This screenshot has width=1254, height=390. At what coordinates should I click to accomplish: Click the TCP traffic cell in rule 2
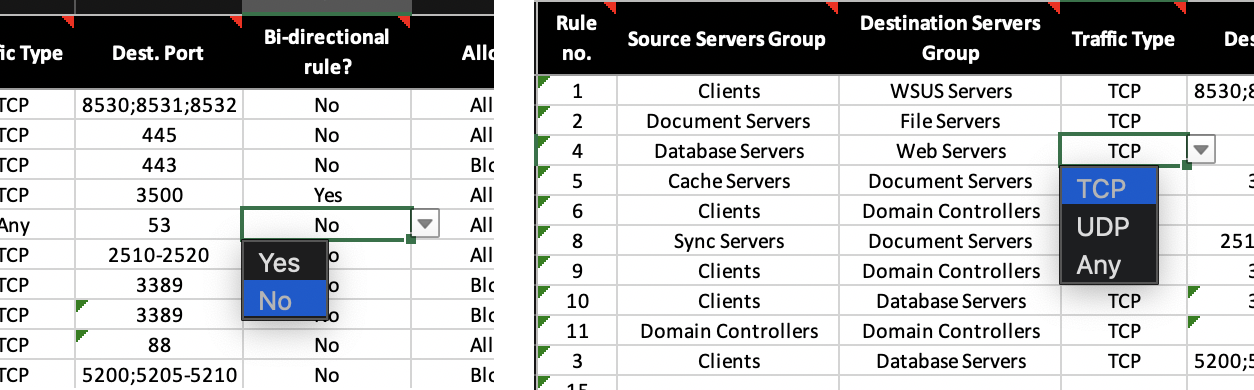pos(1123,121)
